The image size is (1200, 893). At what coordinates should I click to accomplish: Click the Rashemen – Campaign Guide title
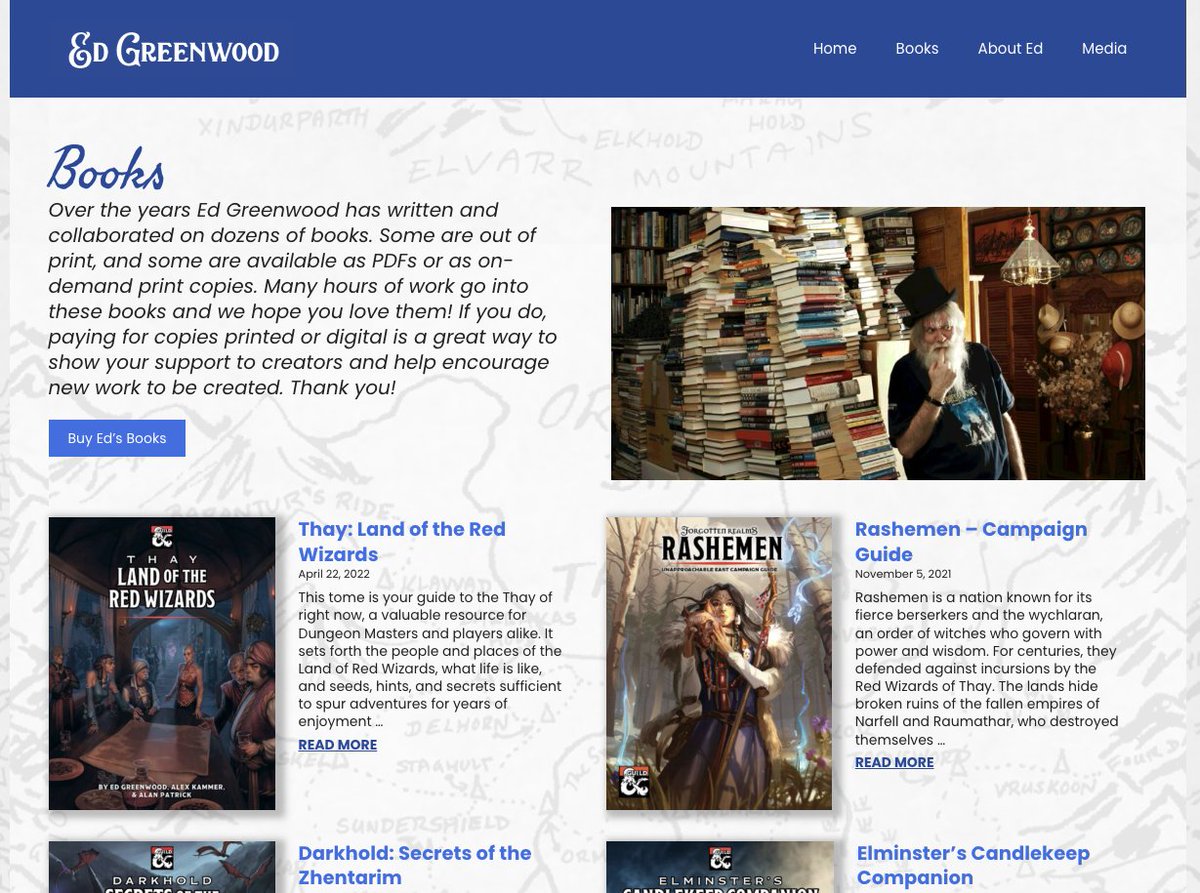point(970,541)
